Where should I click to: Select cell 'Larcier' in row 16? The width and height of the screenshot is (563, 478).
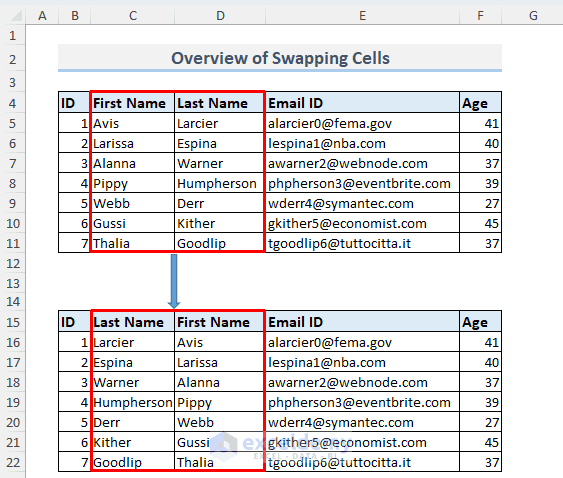pos(132,342)
